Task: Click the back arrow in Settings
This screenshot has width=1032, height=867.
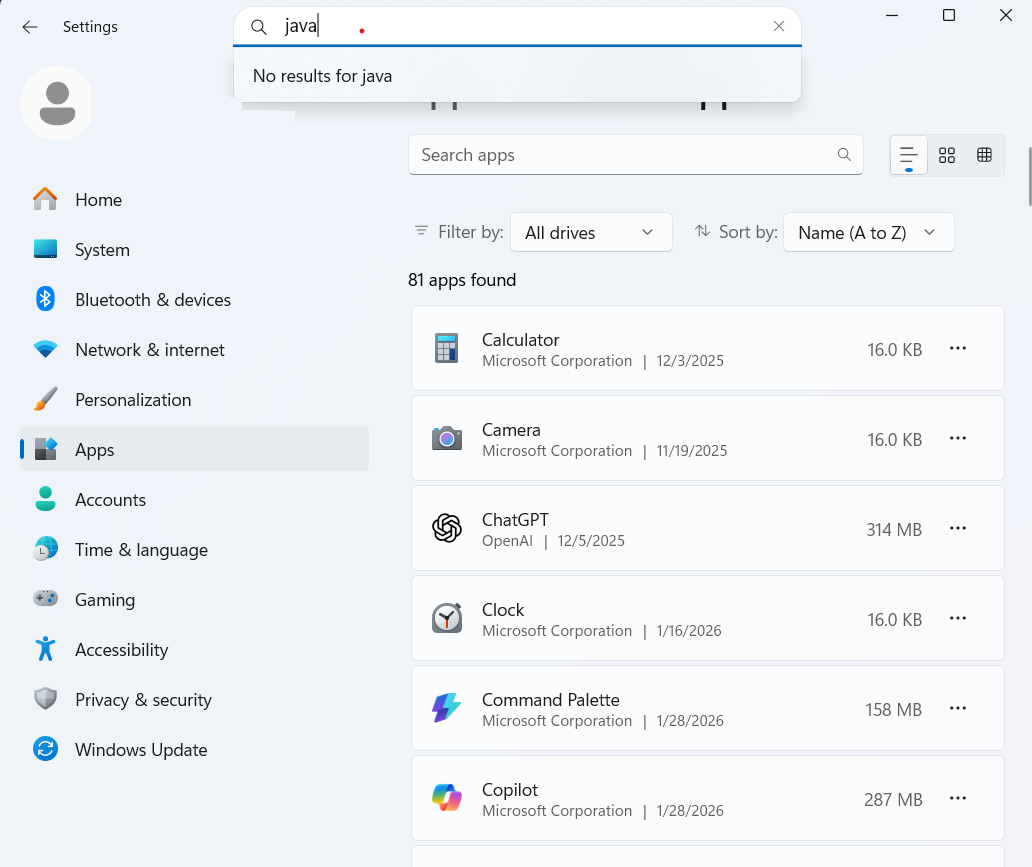Action: (30, 27)
